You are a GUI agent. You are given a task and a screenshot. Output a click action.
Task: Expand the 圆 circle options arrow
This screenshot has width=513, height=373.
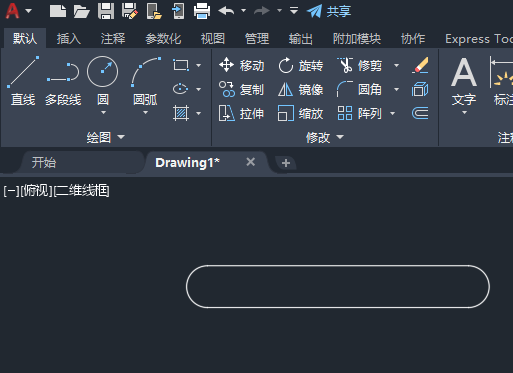point(103,113)
